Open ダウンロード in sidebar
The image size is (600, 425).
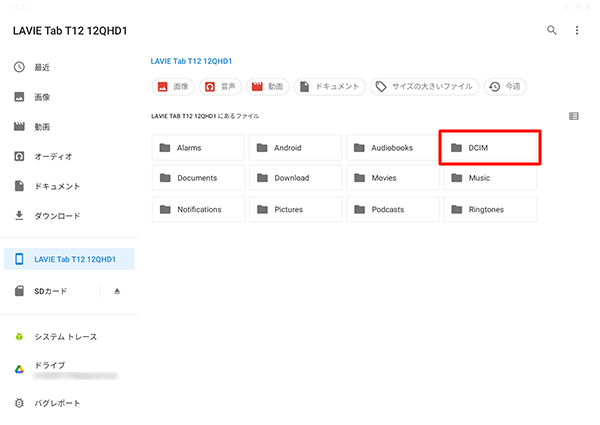pos(69,216)
